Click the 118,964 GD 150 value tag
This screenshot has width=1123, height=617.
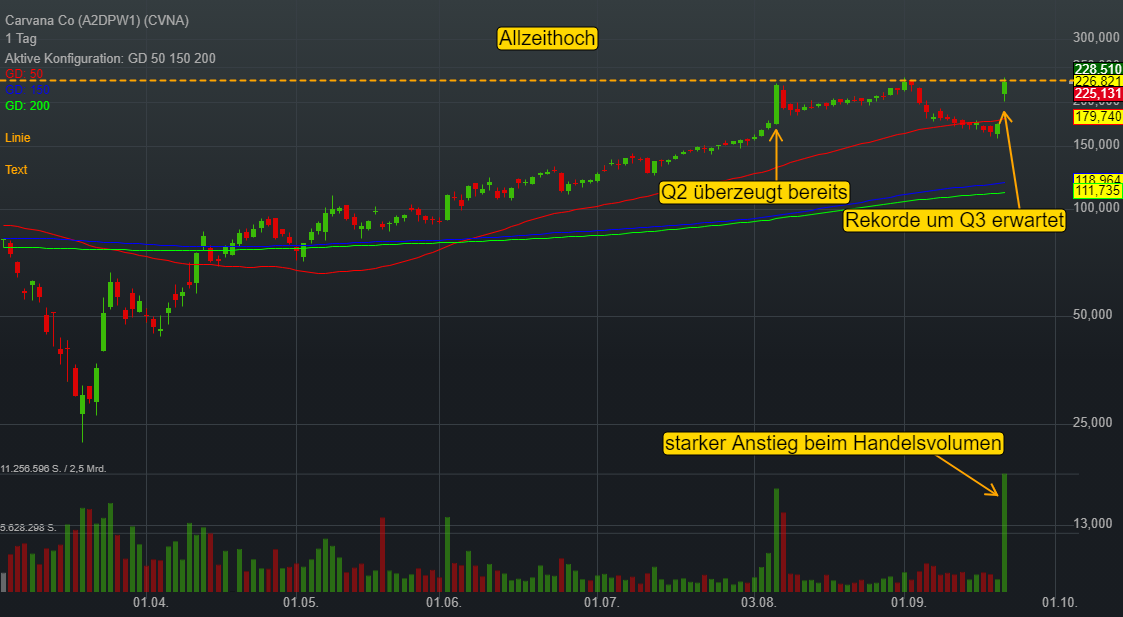tap(1097, 179)
